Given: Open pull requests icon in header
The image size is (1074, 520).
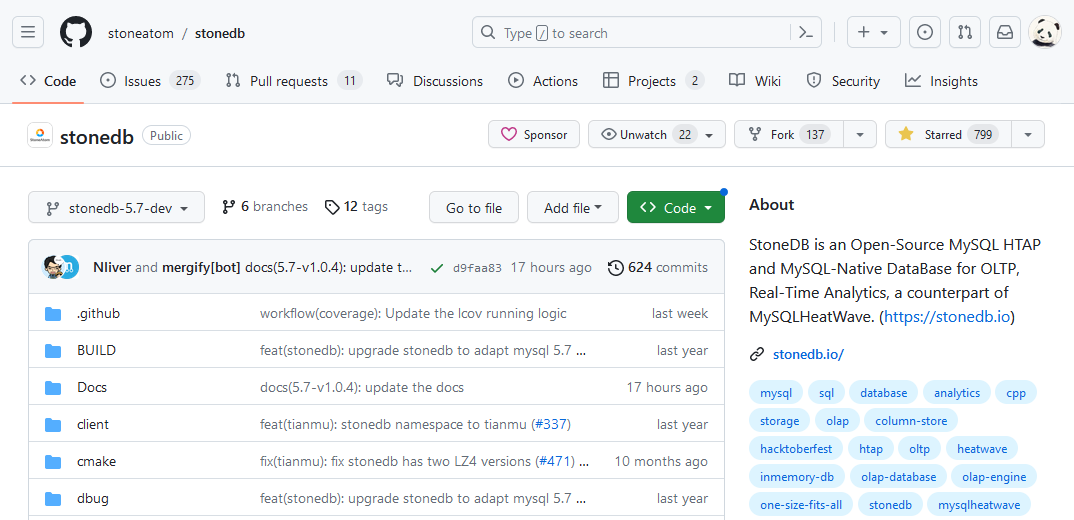Looking at the screenshot, I should 964,32.
